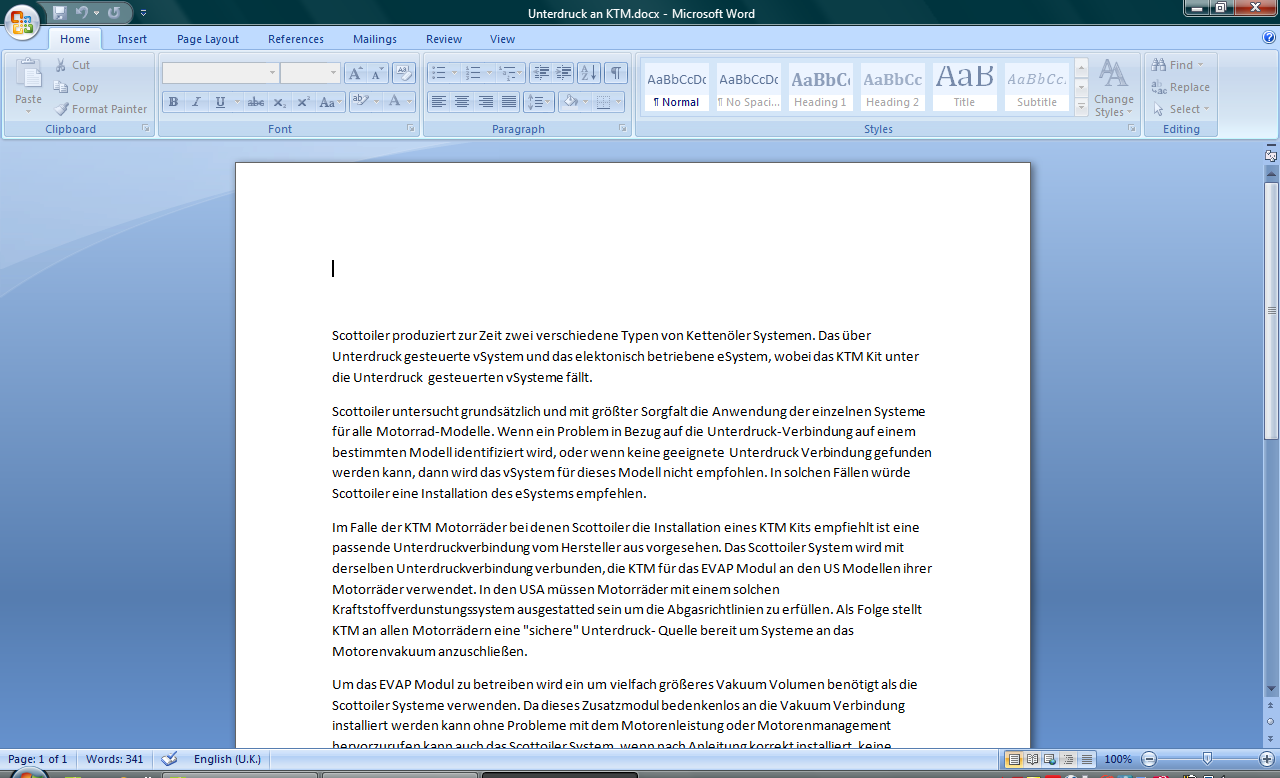Open the Review tab
The width and height of the screenshot is (1280, 778).
(x=443, y=39)
